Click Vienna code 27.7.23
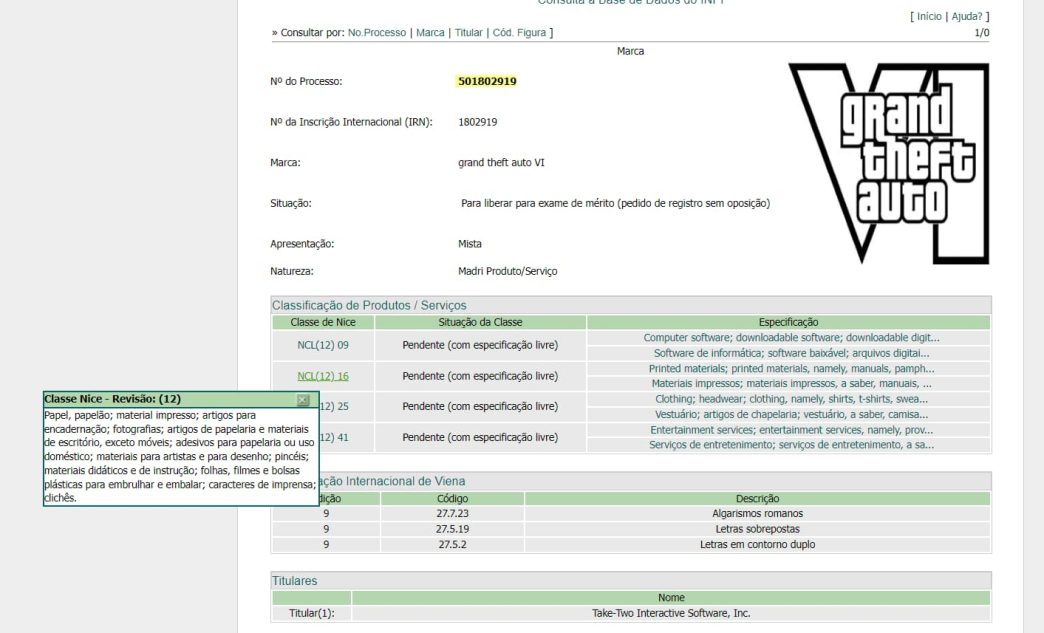Screen dimensions: 1044x633 tap(452, 514)
